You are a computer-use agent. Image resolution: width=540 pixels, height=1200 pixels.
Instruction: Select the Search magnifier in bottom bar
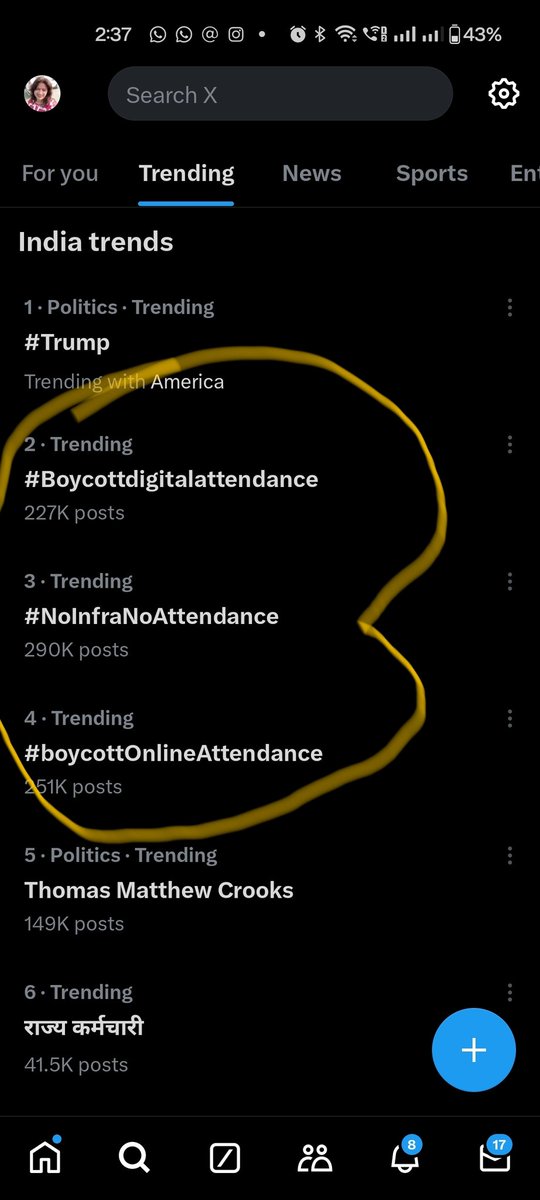[133, 1157]
